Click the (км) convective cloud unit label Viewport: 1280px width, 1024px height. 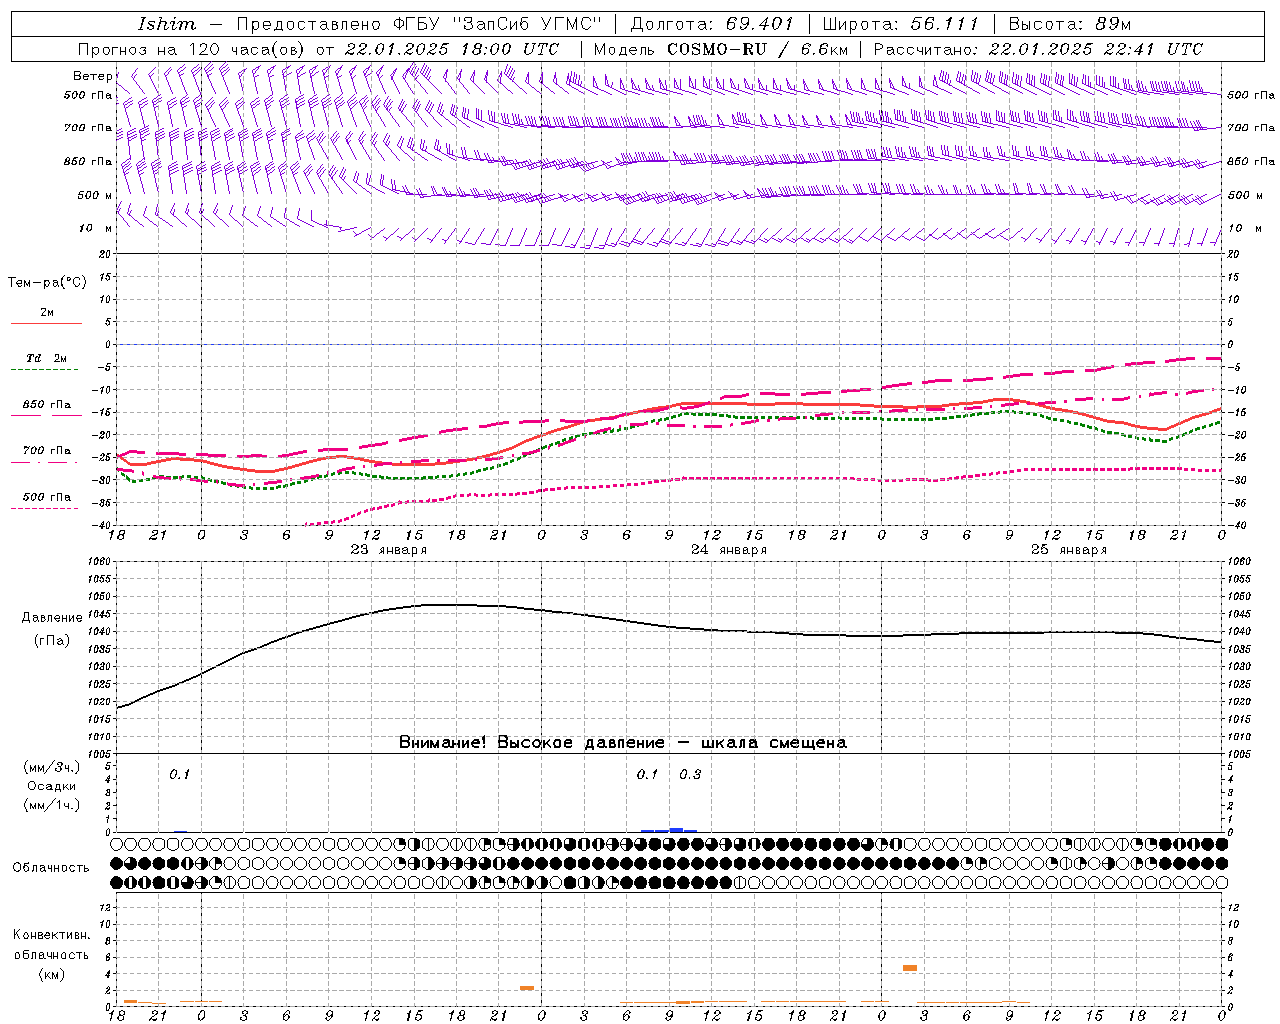[52, 974]
